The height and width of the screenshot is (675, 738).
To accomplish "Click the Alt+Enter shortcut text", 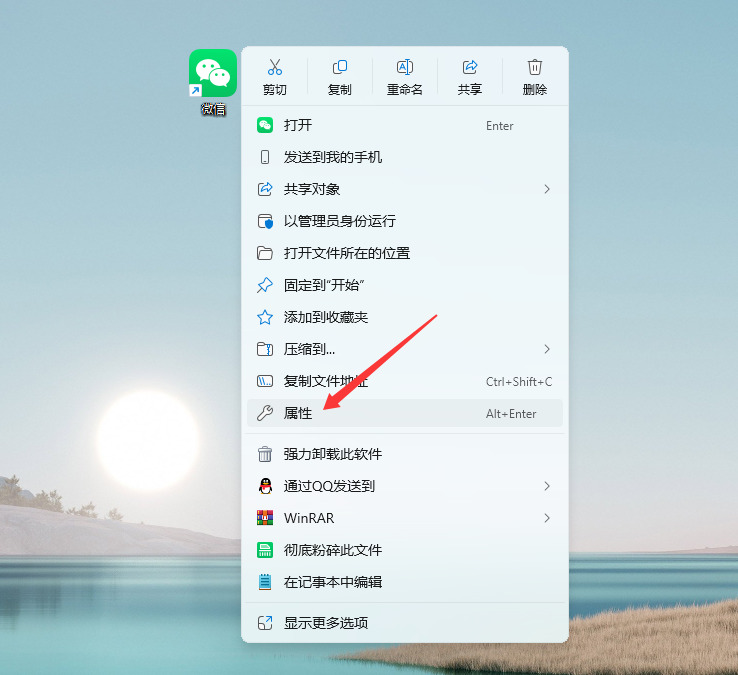I will click(511, 414).
